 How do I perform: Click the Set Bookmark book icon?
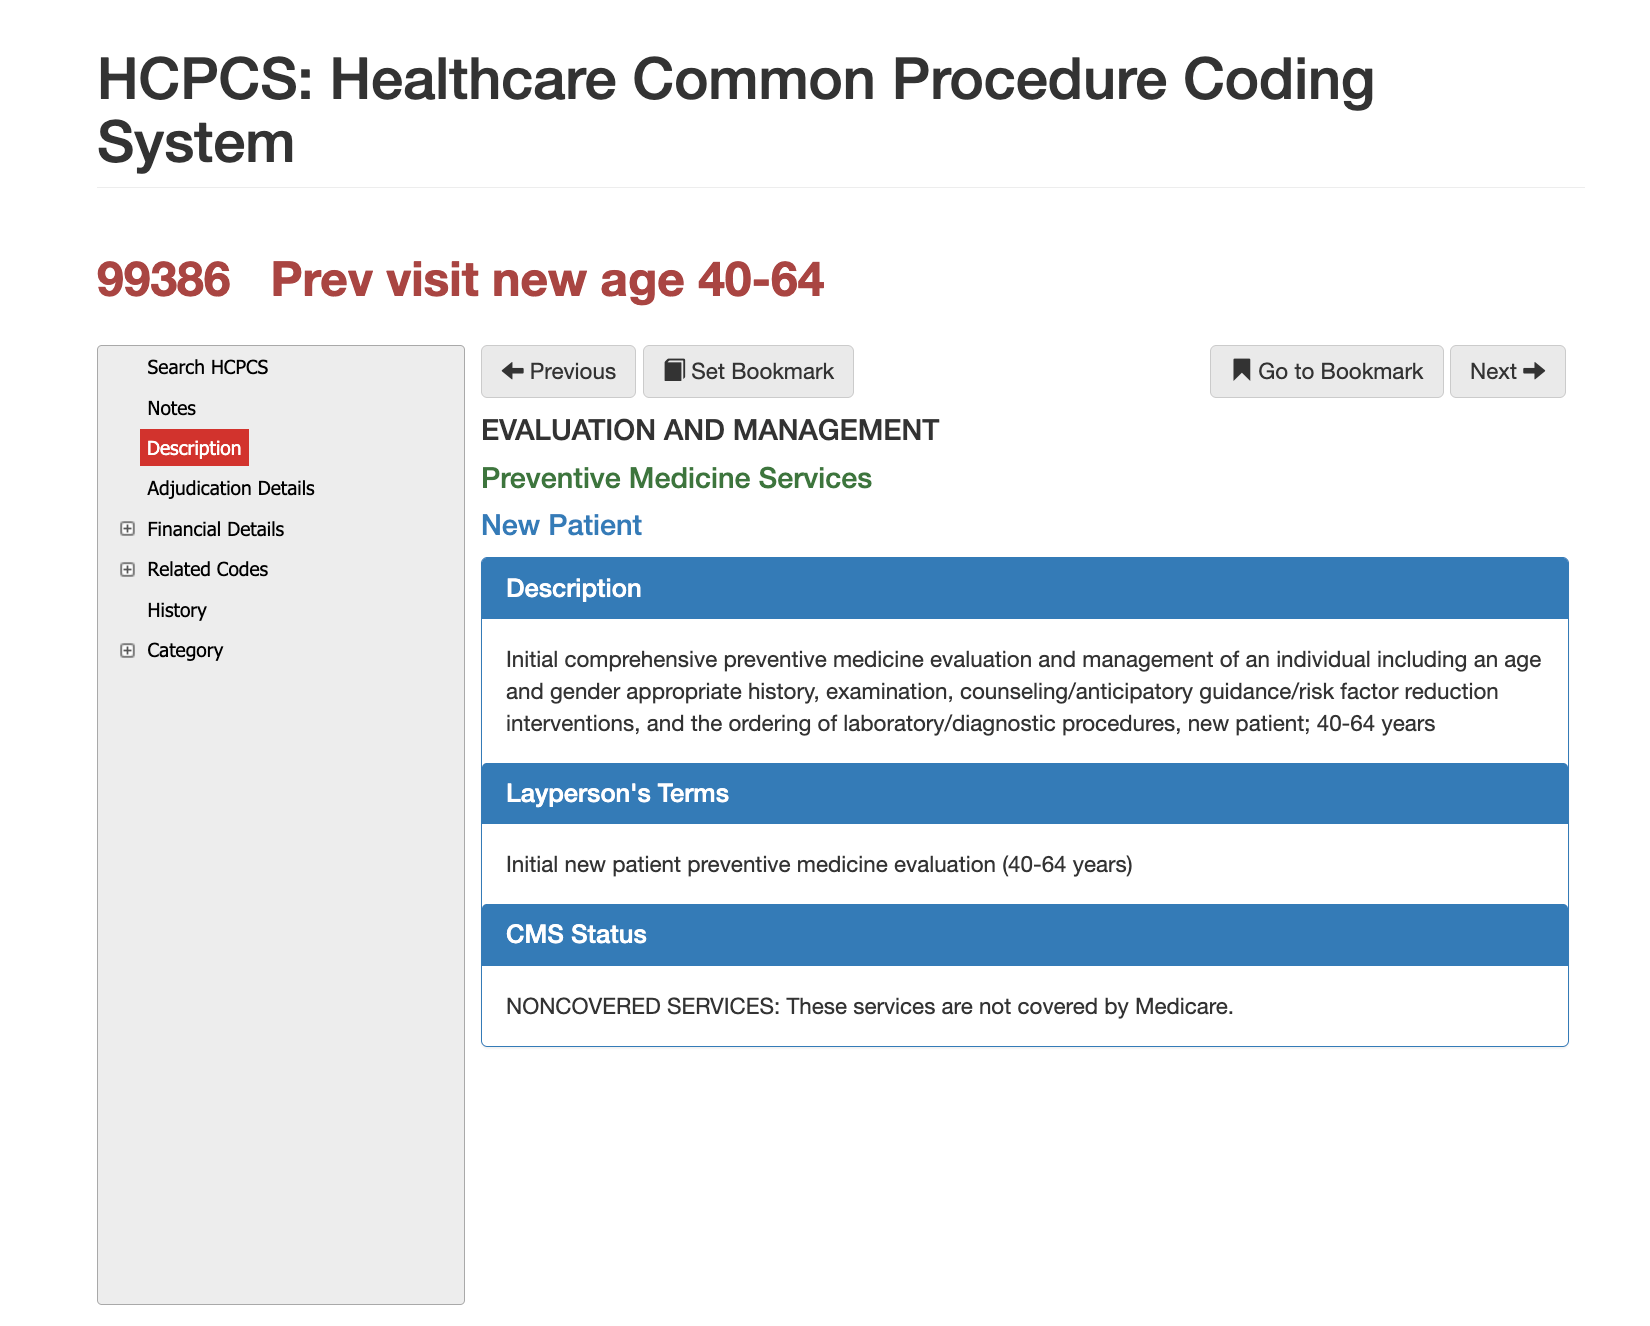coord(676,371)
